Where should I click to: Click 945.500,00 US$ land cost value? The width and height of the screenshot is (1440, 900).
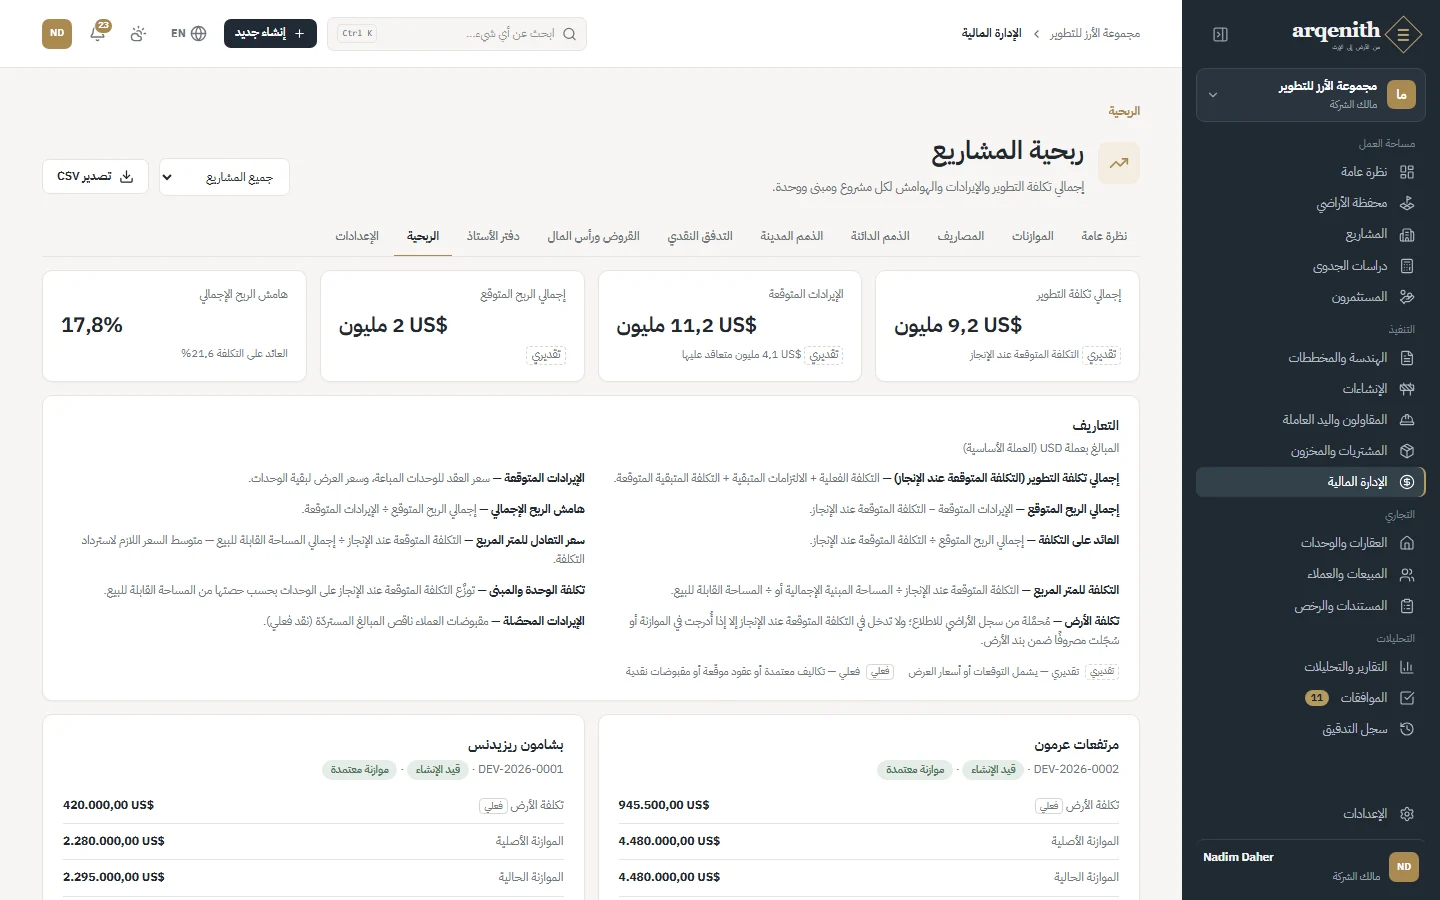click(x=664, y=805)
